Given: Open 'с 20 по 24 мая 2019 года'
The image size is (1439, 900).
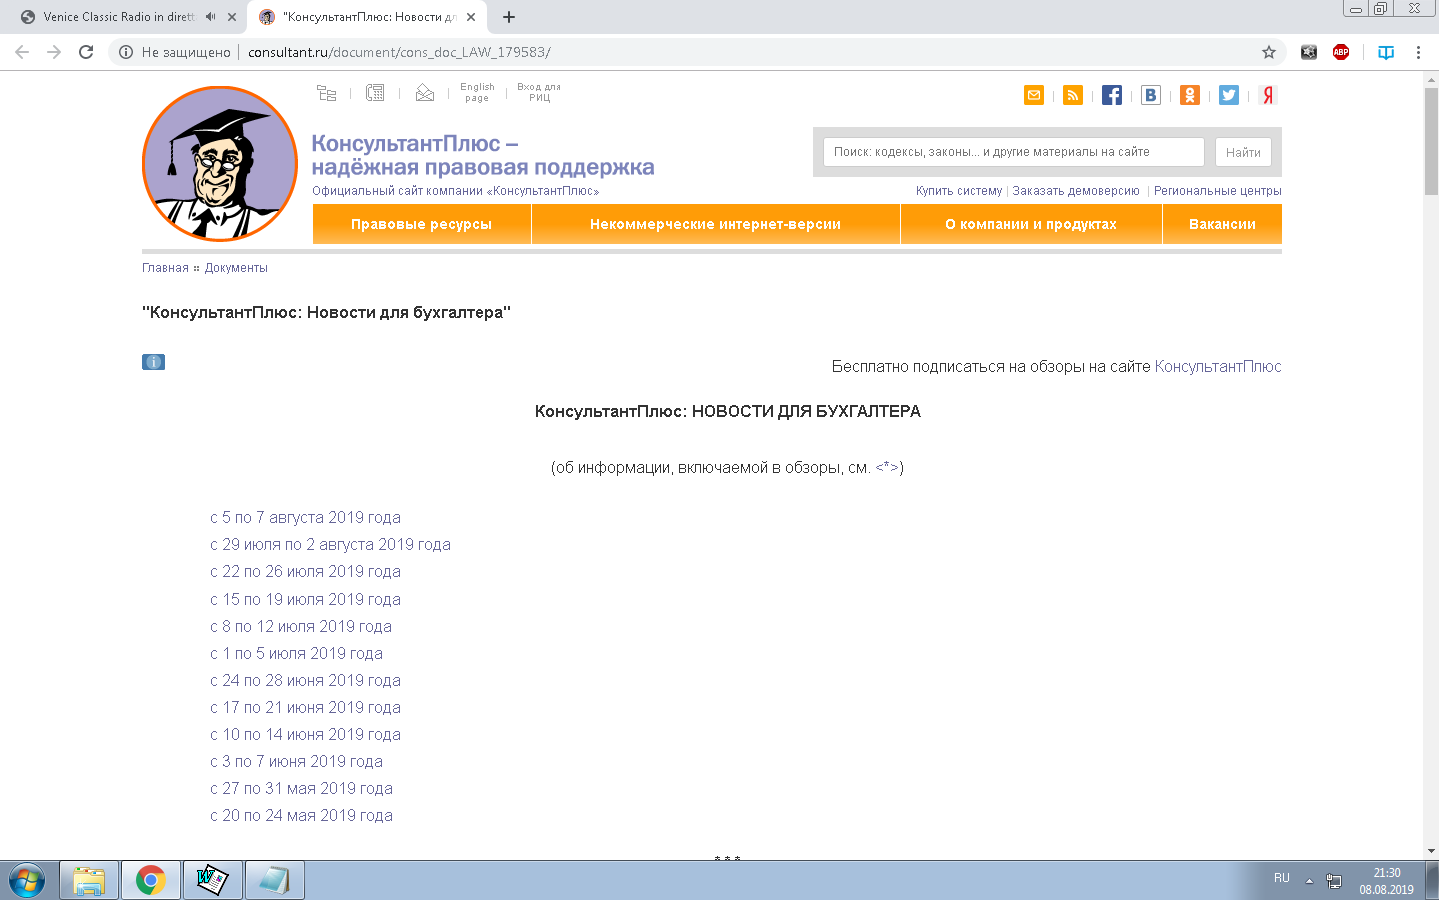Looking at the screenshot, I should click(301, 816).
